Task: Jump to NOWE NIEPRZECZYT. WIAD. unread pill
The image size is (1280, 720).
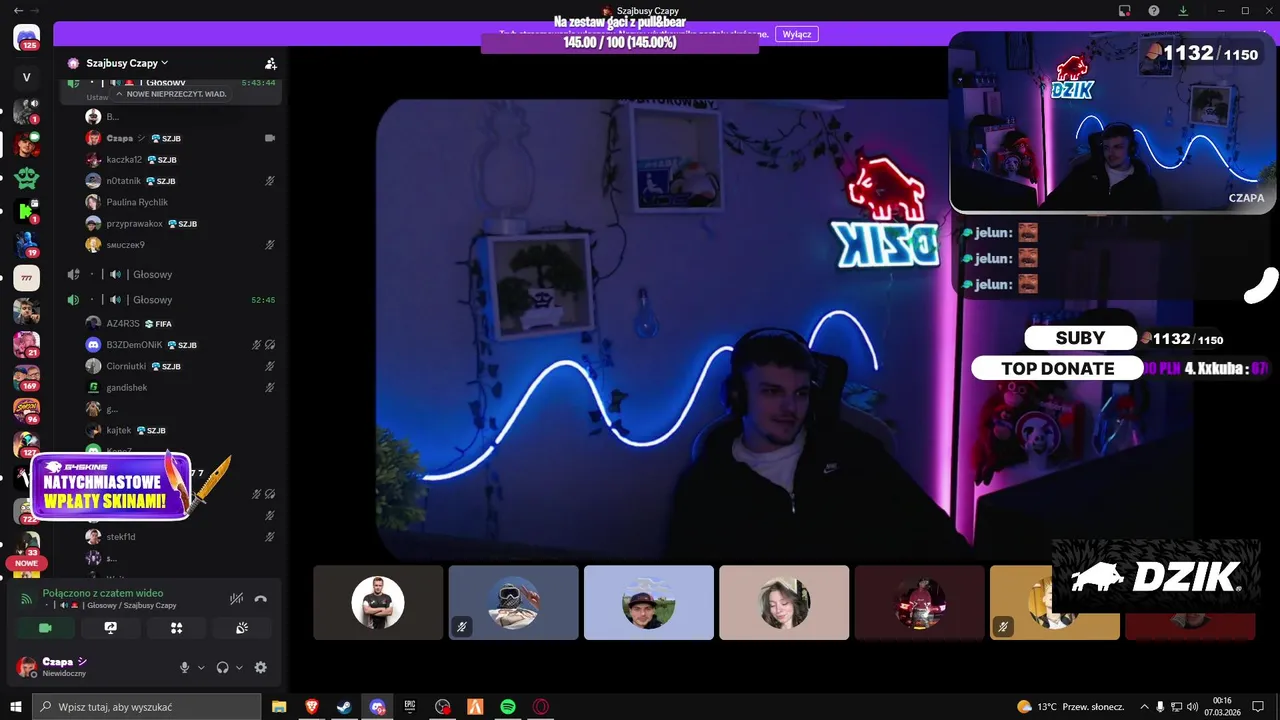Action: [171, 94]
